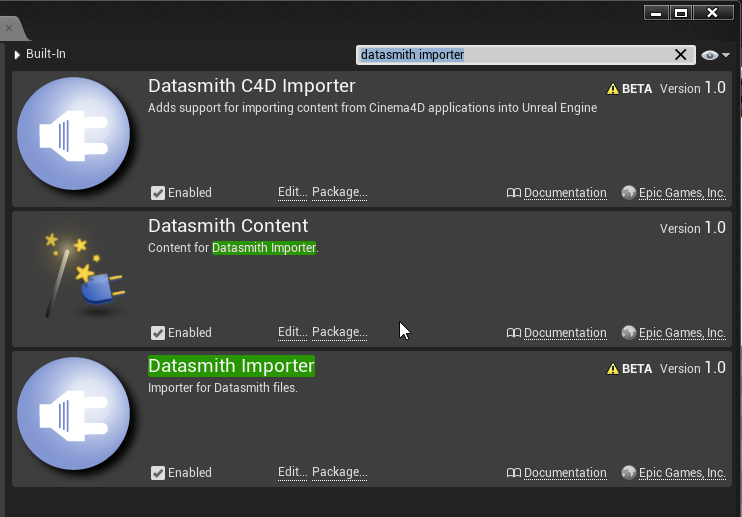
Task: Click the globe icon beside Datasmith Content vendor
Action: [x=628, y=333]
